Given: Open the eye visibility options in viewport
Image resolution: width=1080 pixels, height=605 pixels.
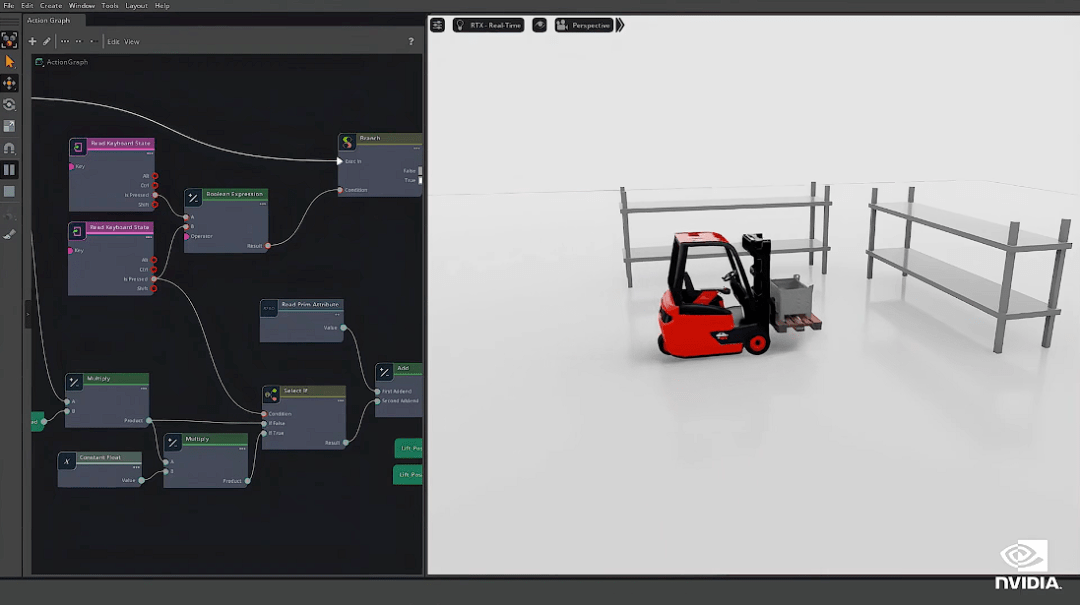Looking at the screenshot, I should [x=539, y=25].
